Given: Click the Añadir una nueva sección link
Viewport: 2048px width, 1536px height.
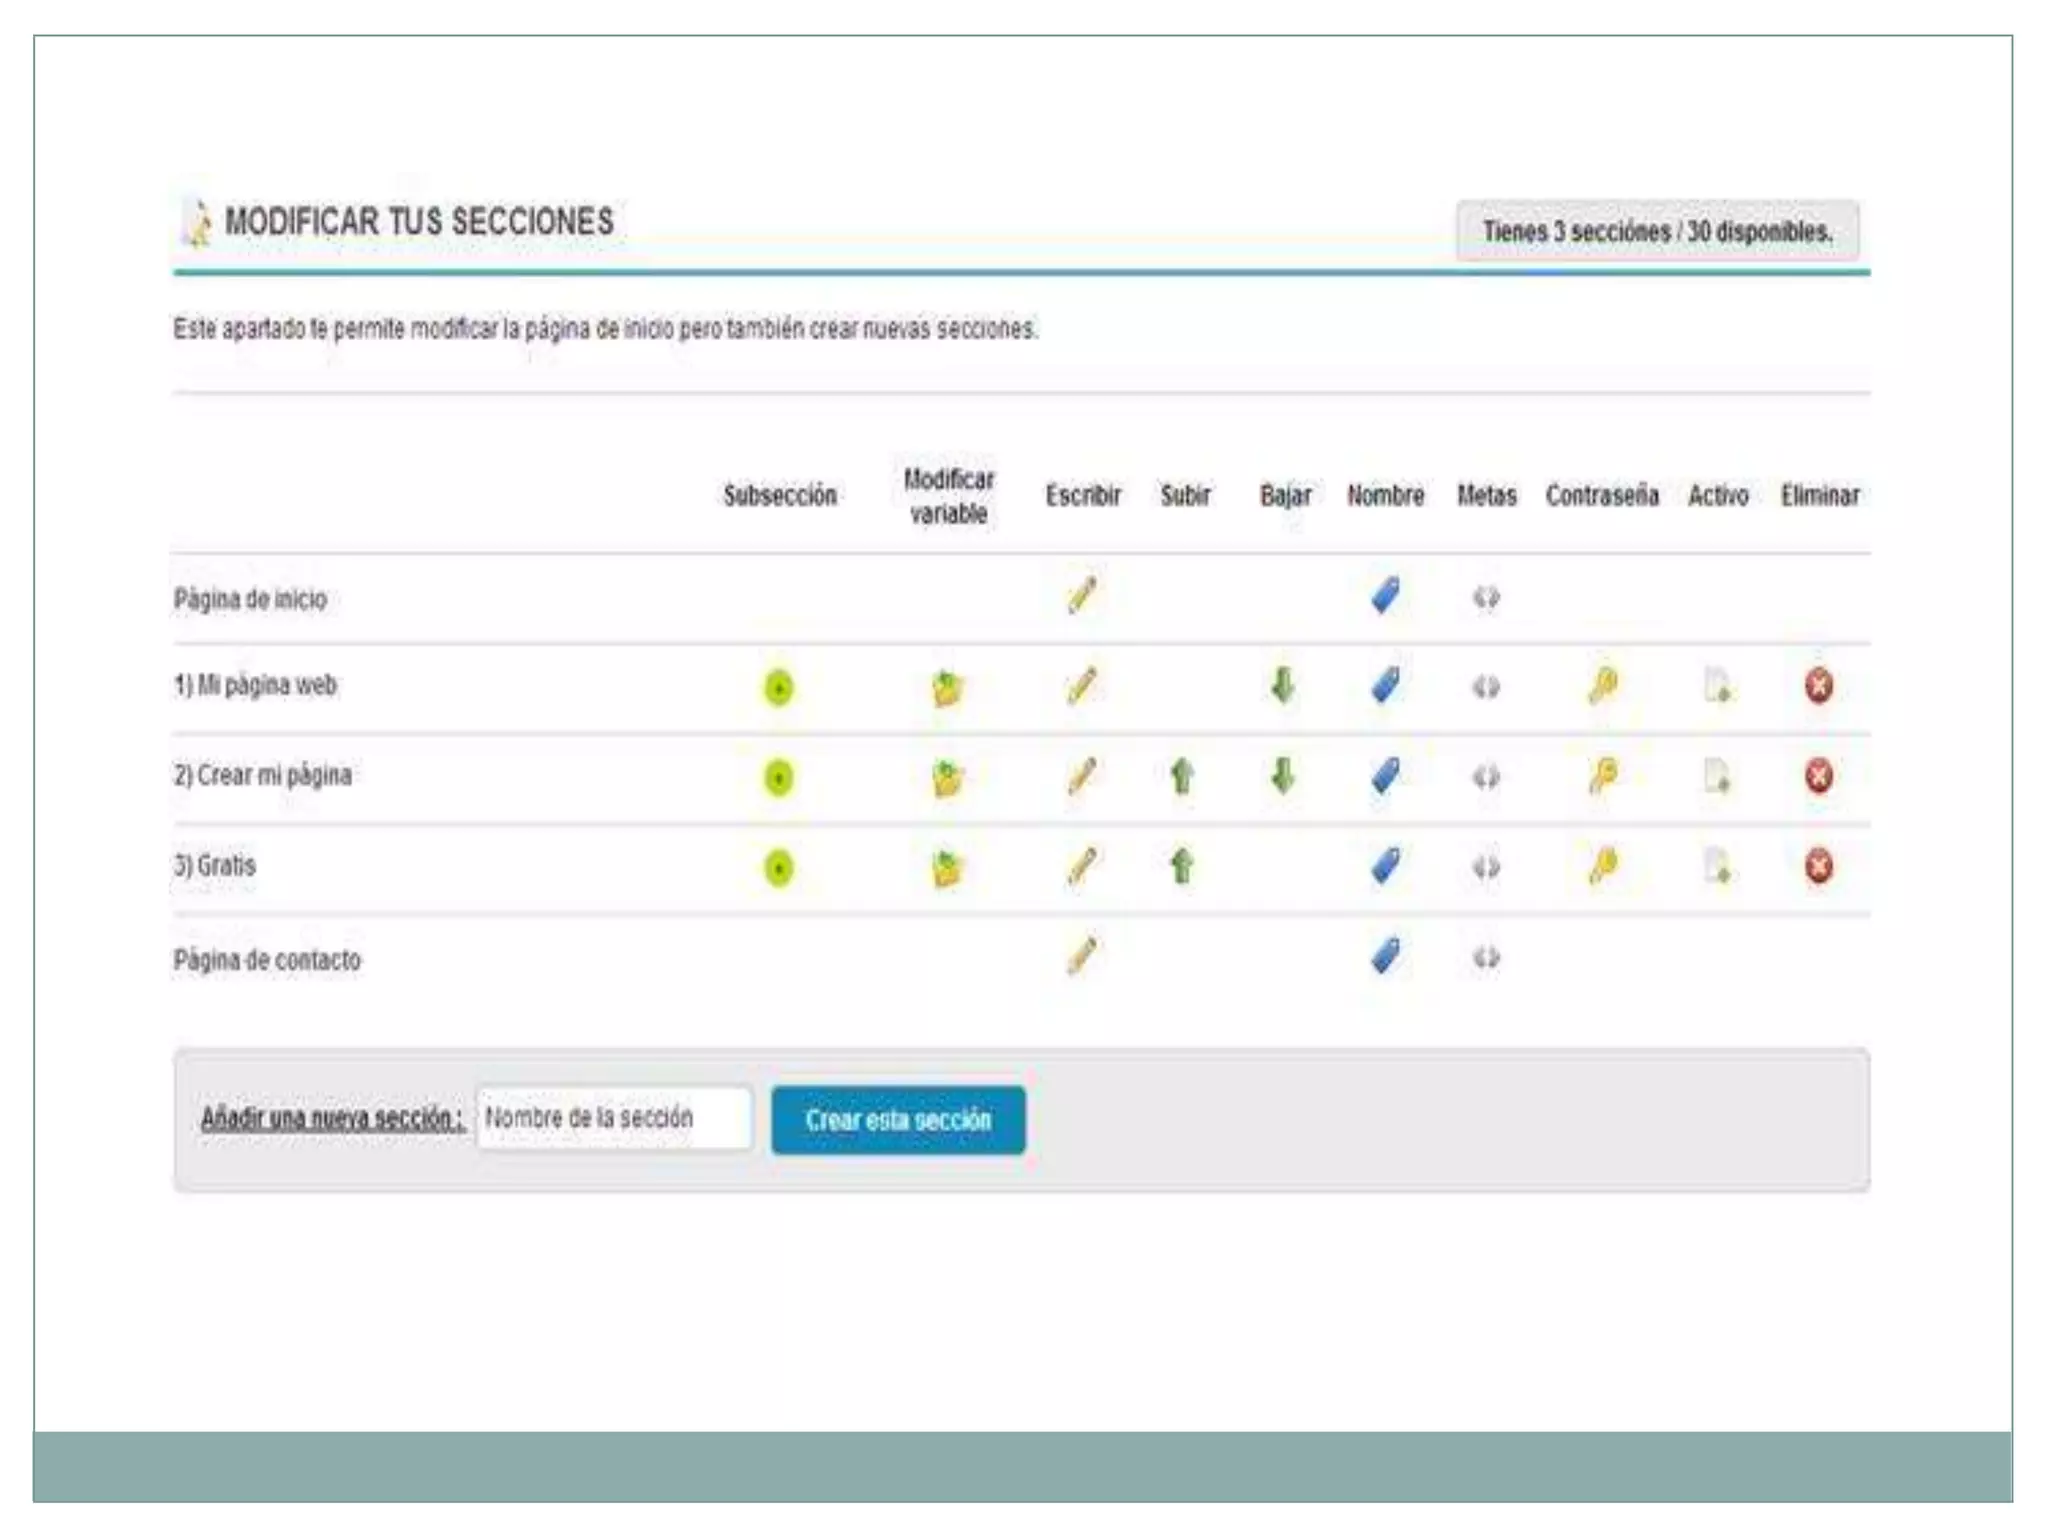Looking at the screenshot, I should [332, 1118].
